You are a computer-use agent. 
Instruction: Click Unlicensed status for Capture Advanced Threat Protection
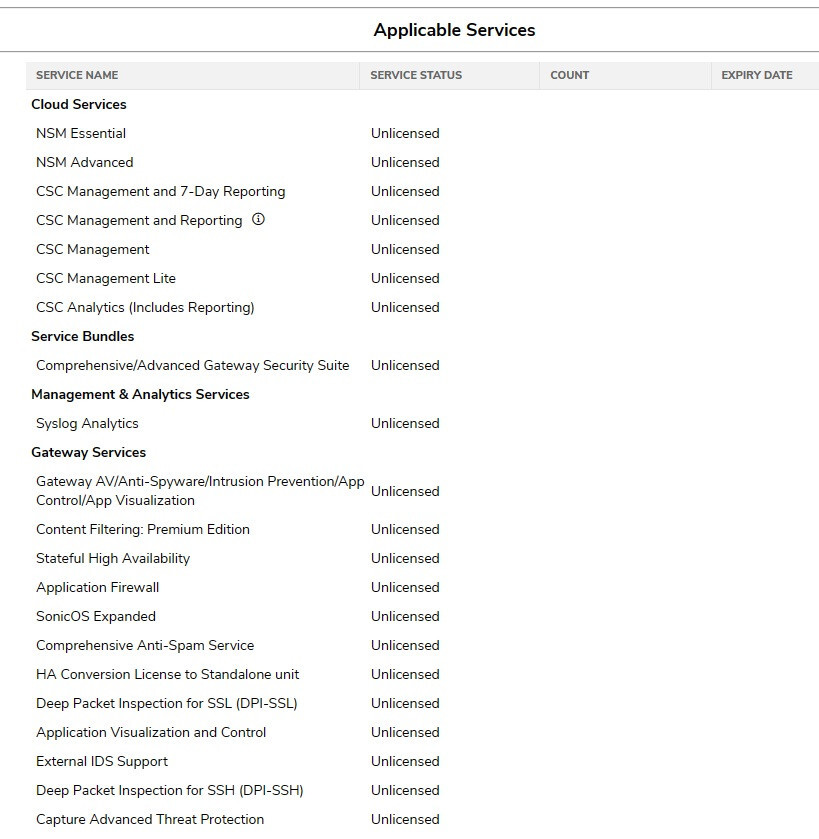click(x=405, y=819)
